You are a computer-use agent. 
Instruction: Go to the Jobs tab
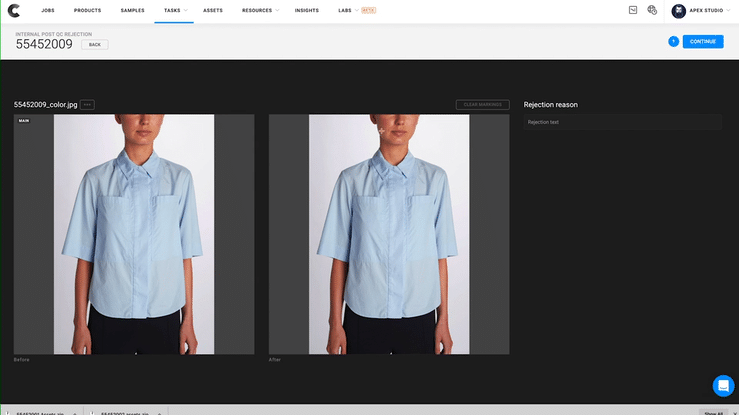48,10
